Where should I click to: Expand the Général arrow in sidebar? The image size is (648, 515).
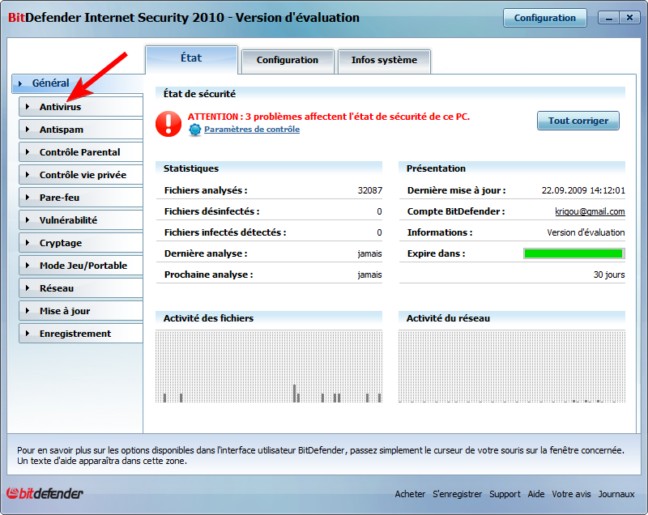coord(20,83)
